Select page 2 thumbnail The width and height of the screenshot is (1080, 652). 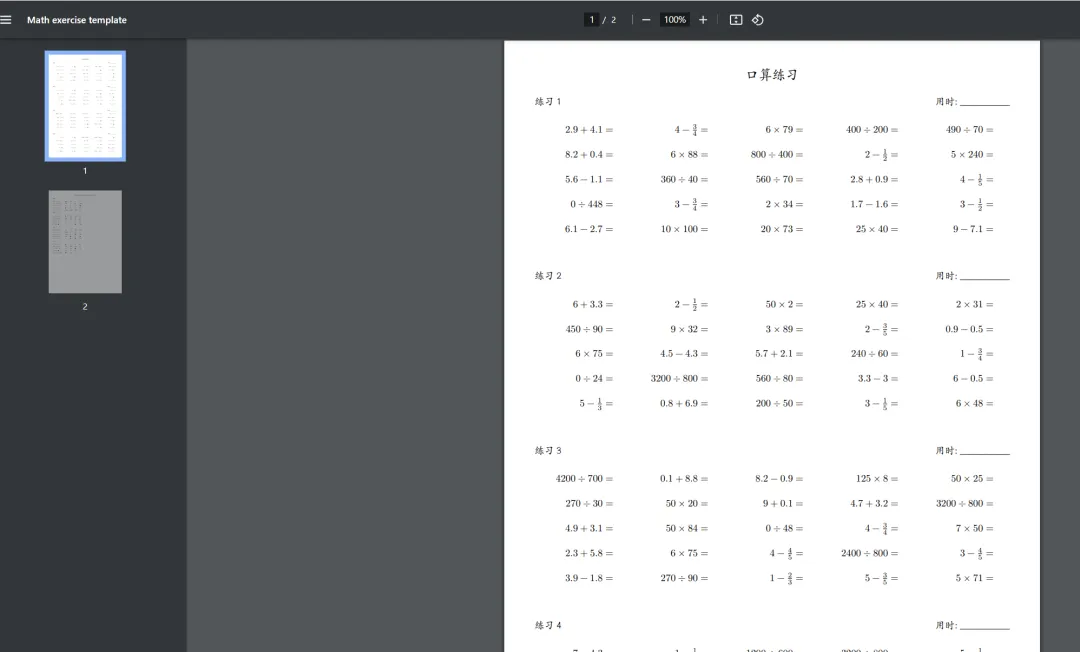click(85, 242)
